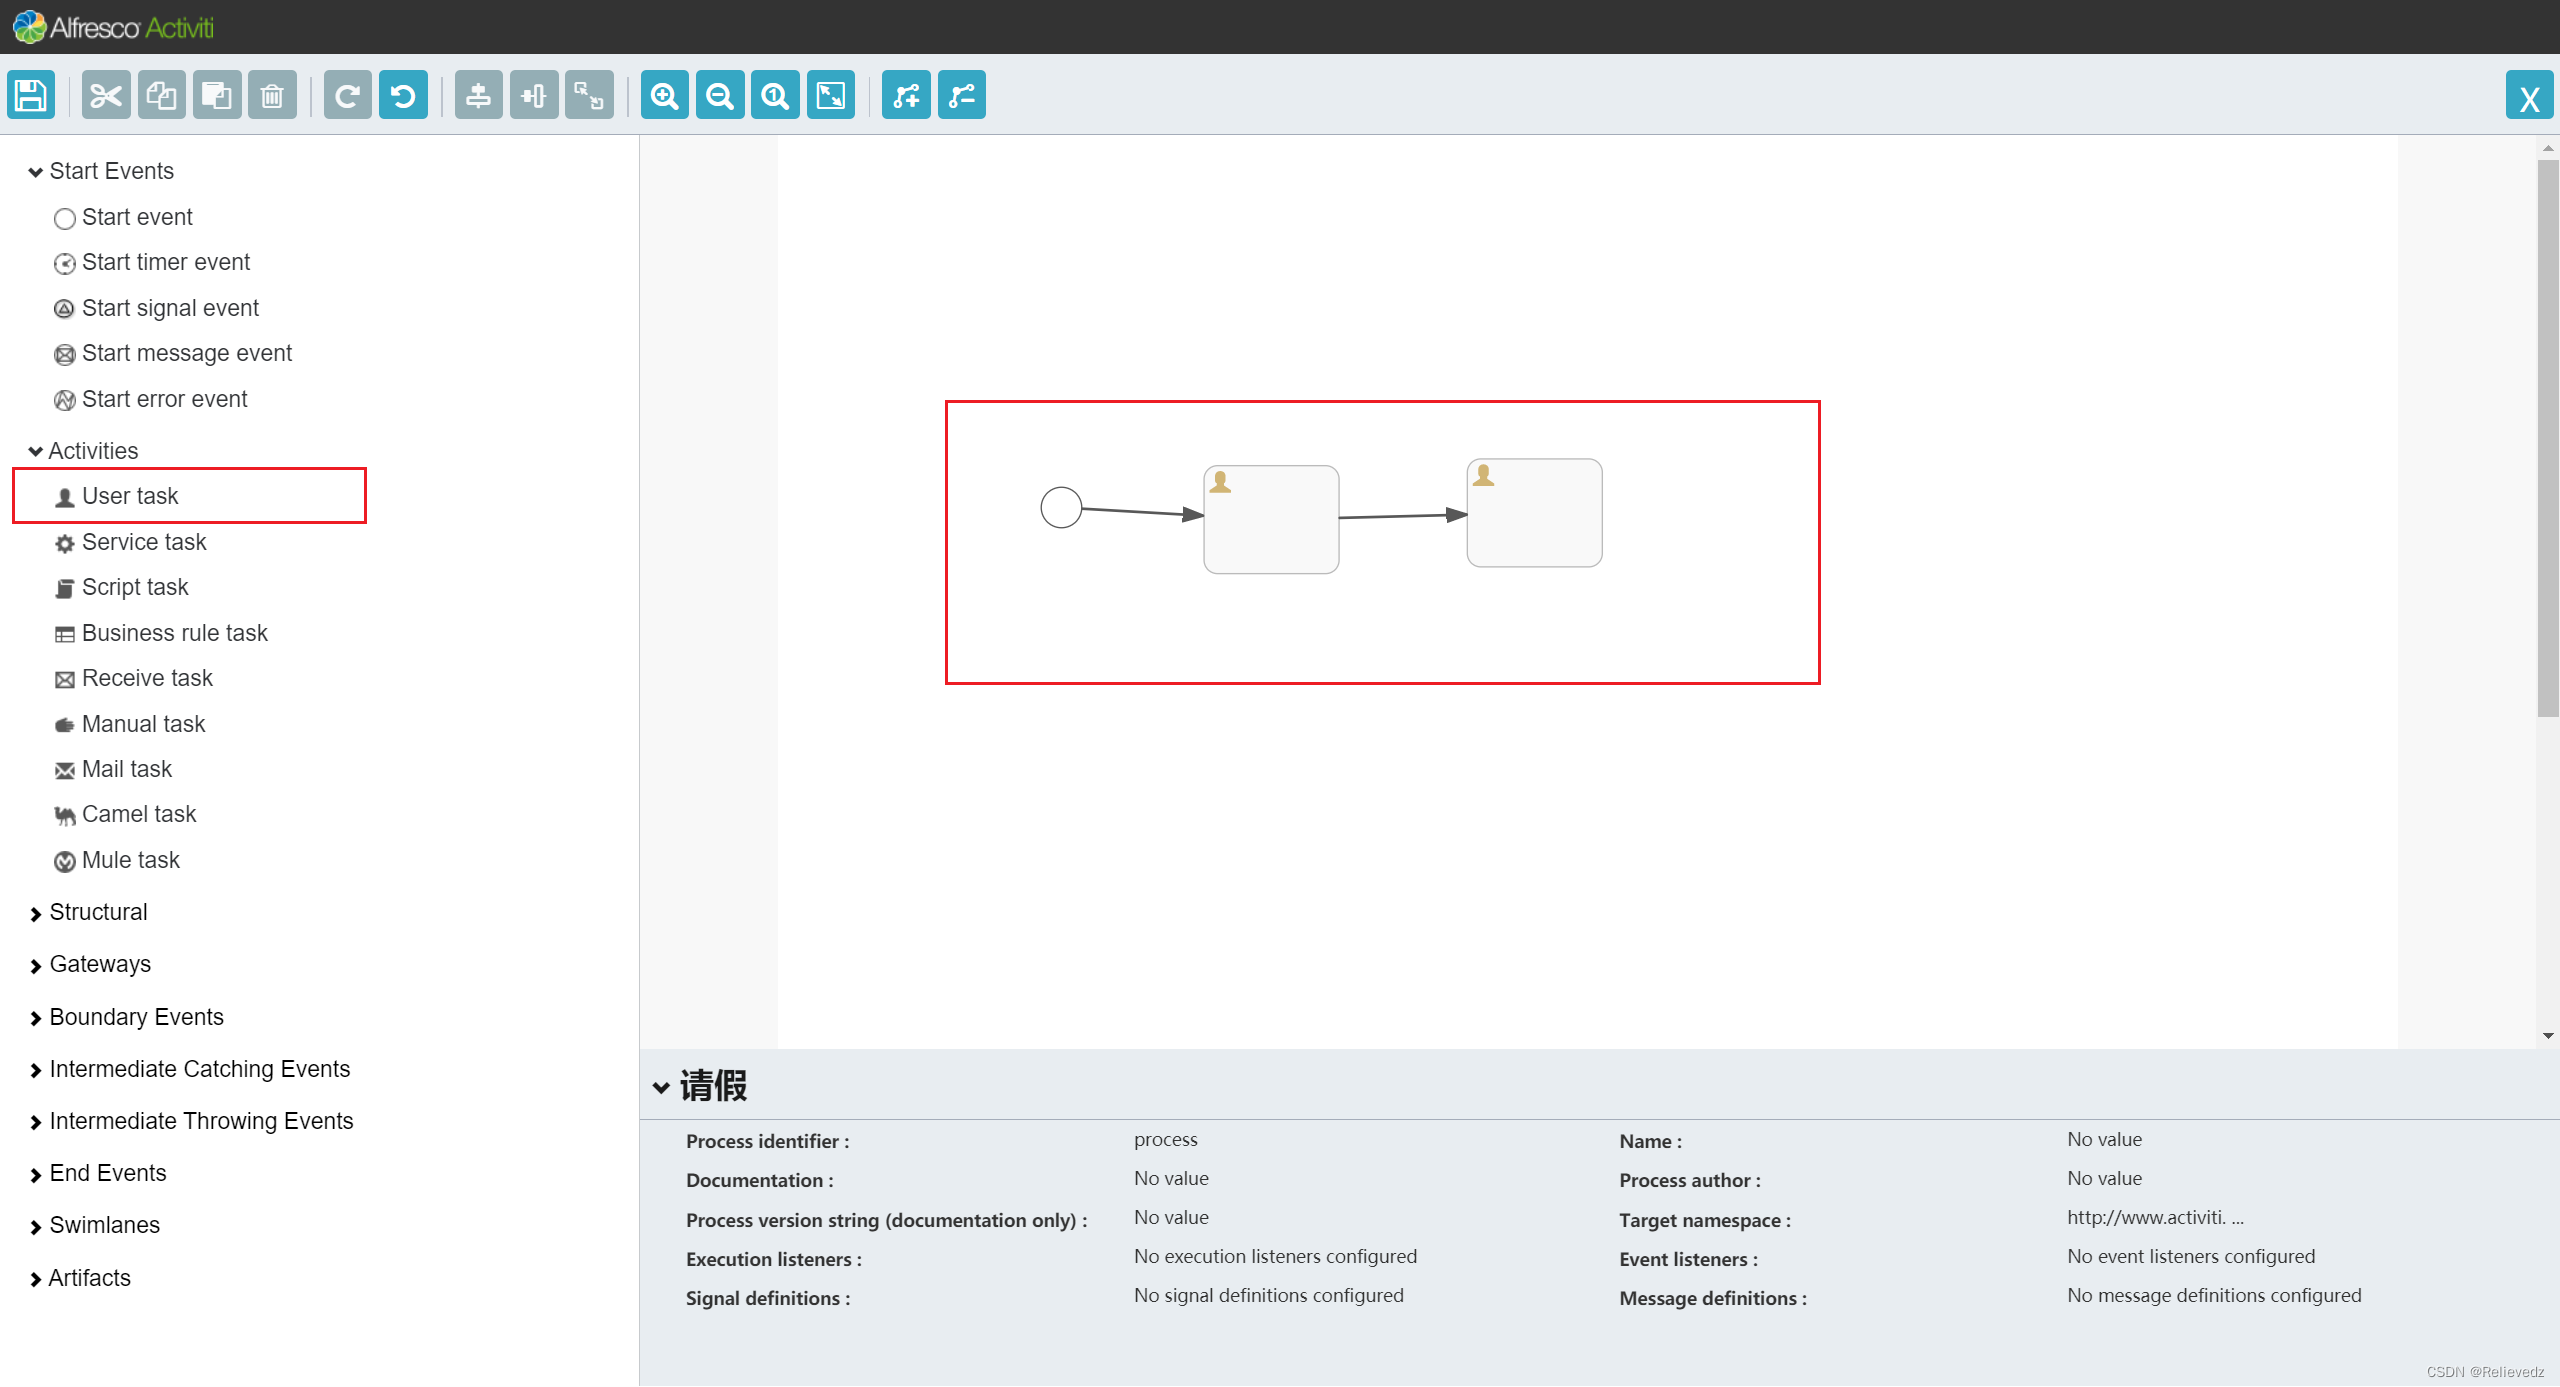
Task: Click the Cut scissors icon
Action: coord(106,96)
